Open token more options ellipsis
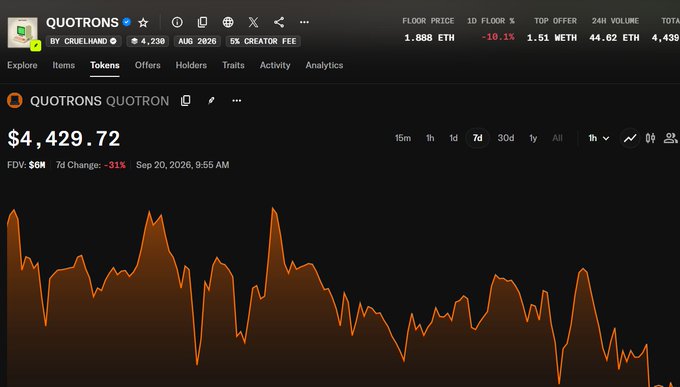The image size is (680, 387). pyautogui.click(x=236, y=101)
